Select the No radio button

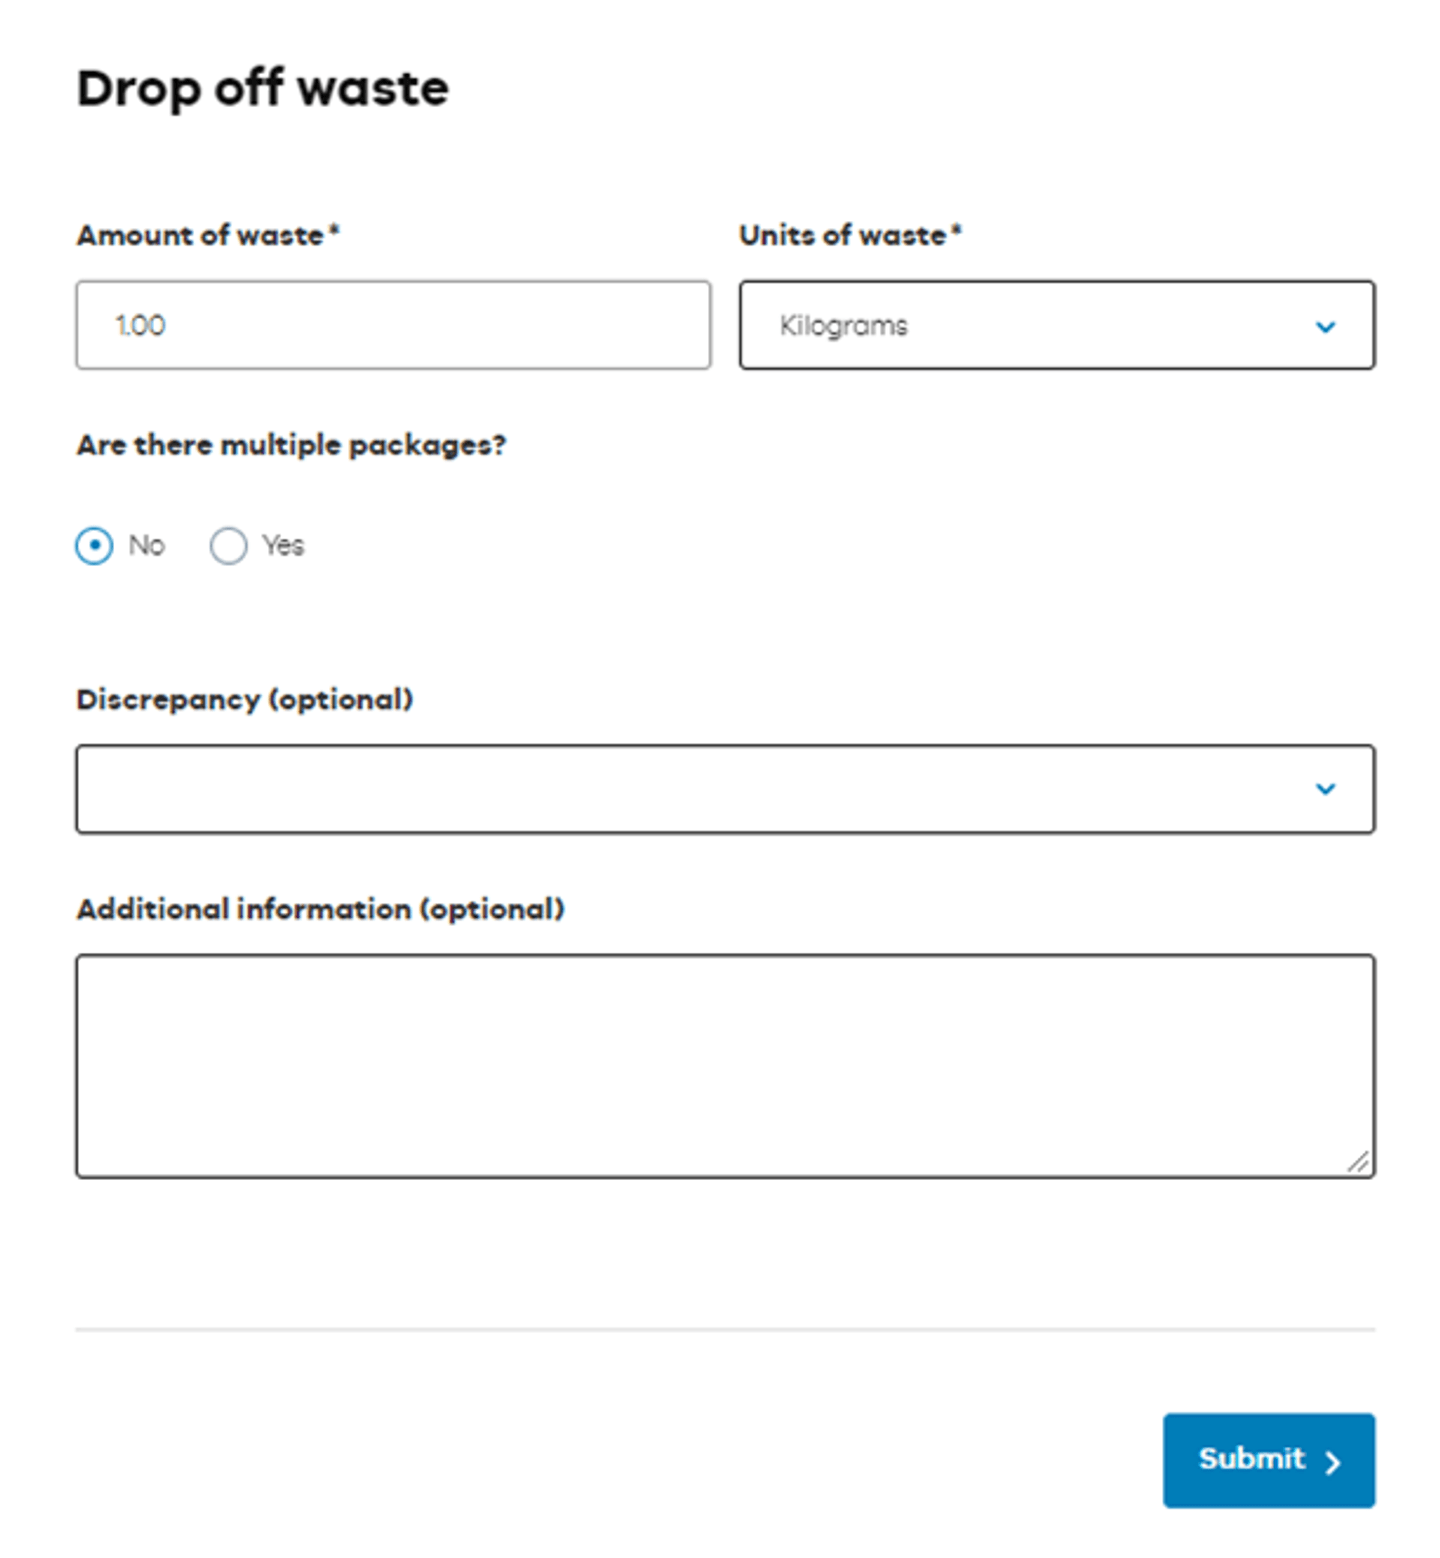pos(93,545)
